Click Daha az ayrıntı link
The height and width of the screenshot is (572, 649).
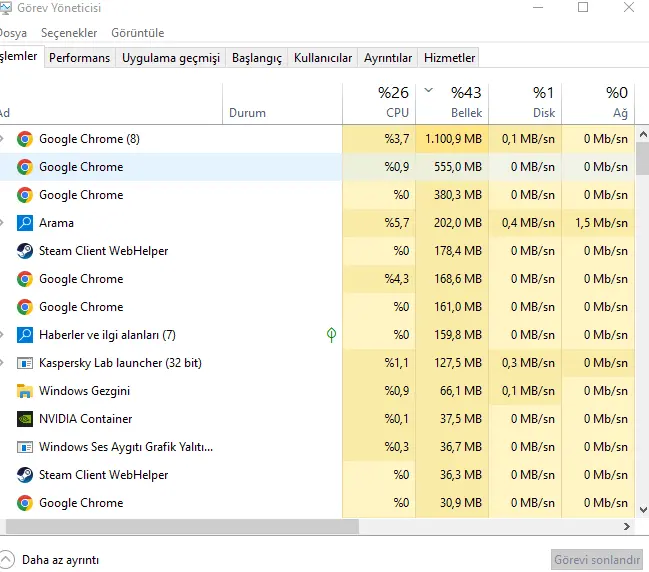60,560
